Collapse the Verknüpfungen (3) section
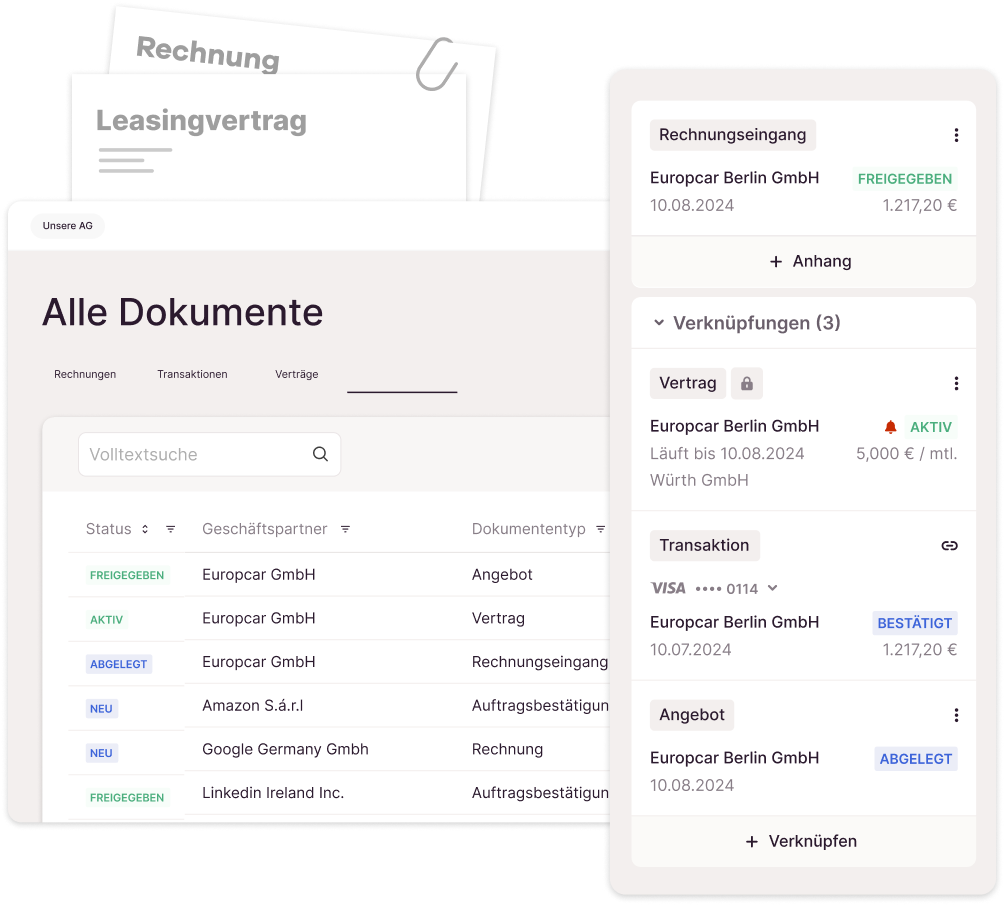The image size is (1004, 905). pos(659,323)
